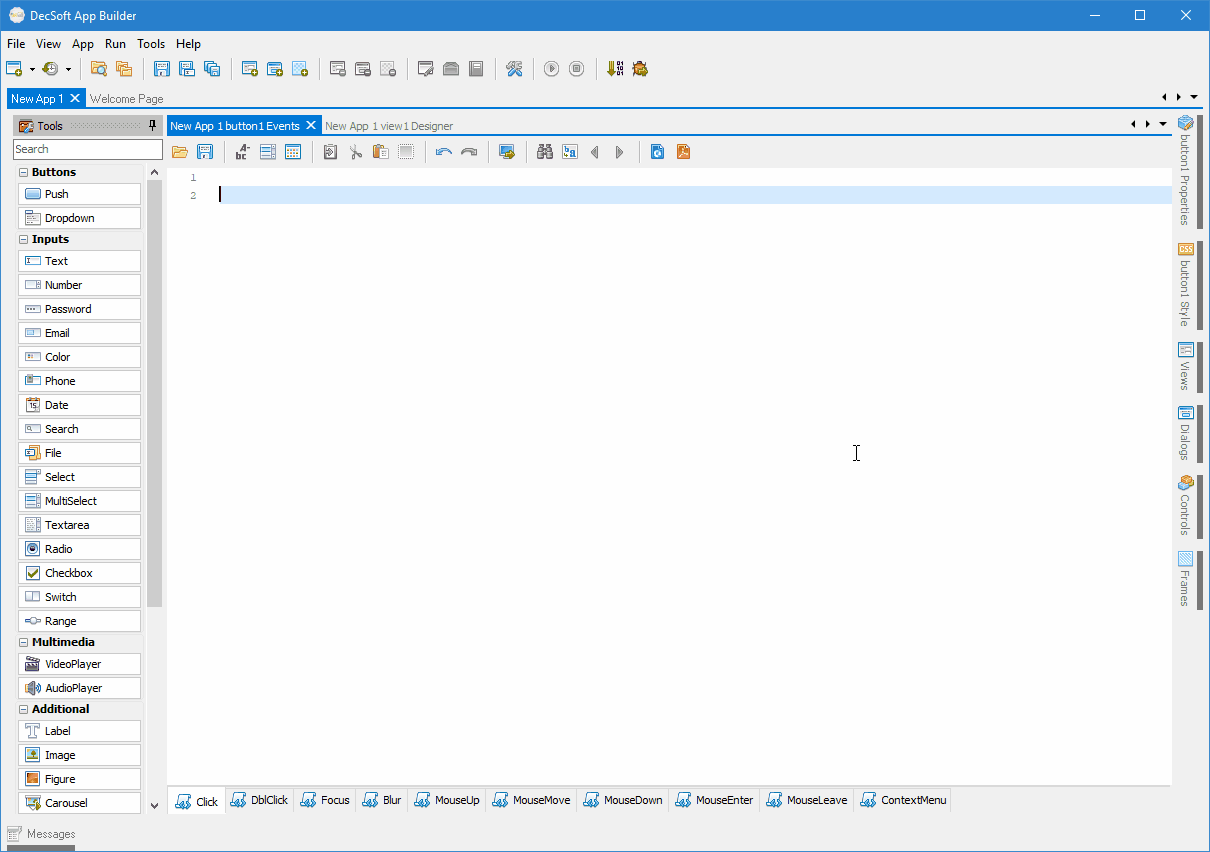Open the editor tab list dropdown arrow

pos(1163,124)
